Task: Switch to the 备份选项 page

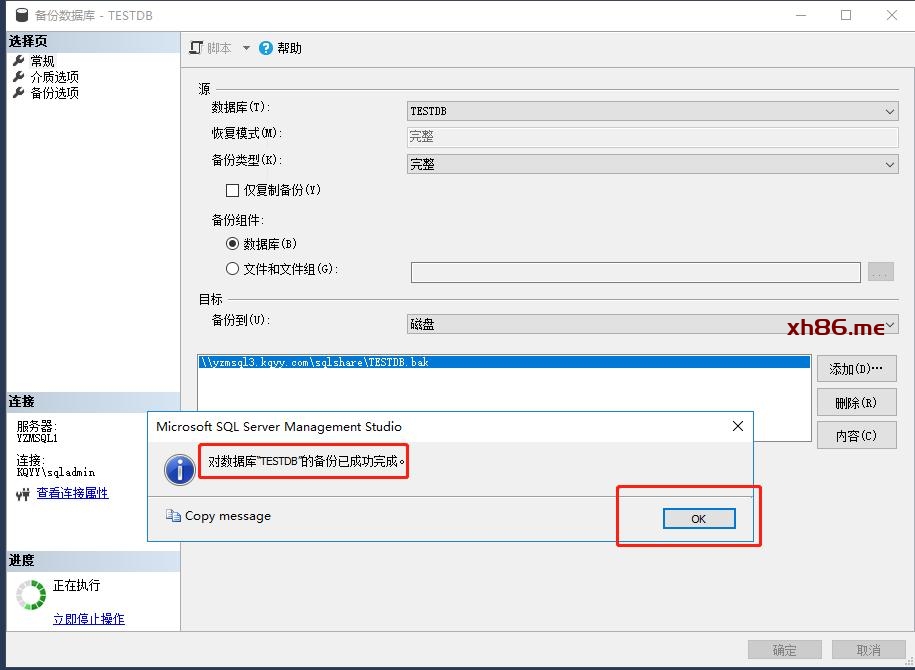Action: pyautogui.click(x=54, y=93)
